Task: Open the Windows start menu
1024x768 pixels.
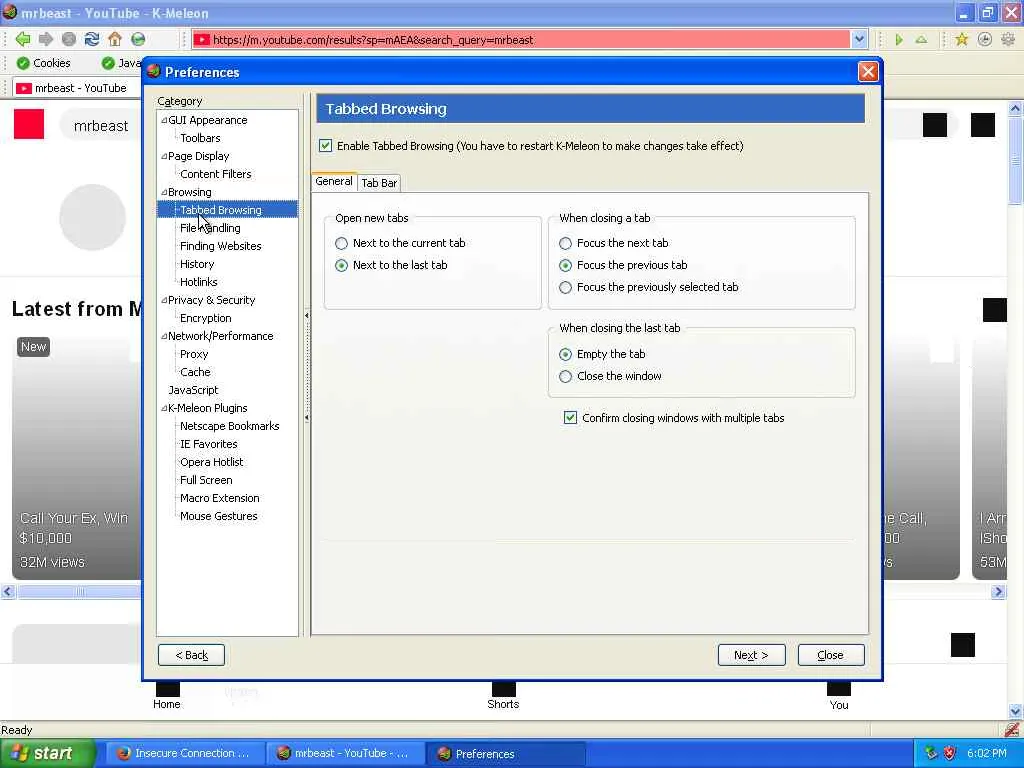Action: 47,753
